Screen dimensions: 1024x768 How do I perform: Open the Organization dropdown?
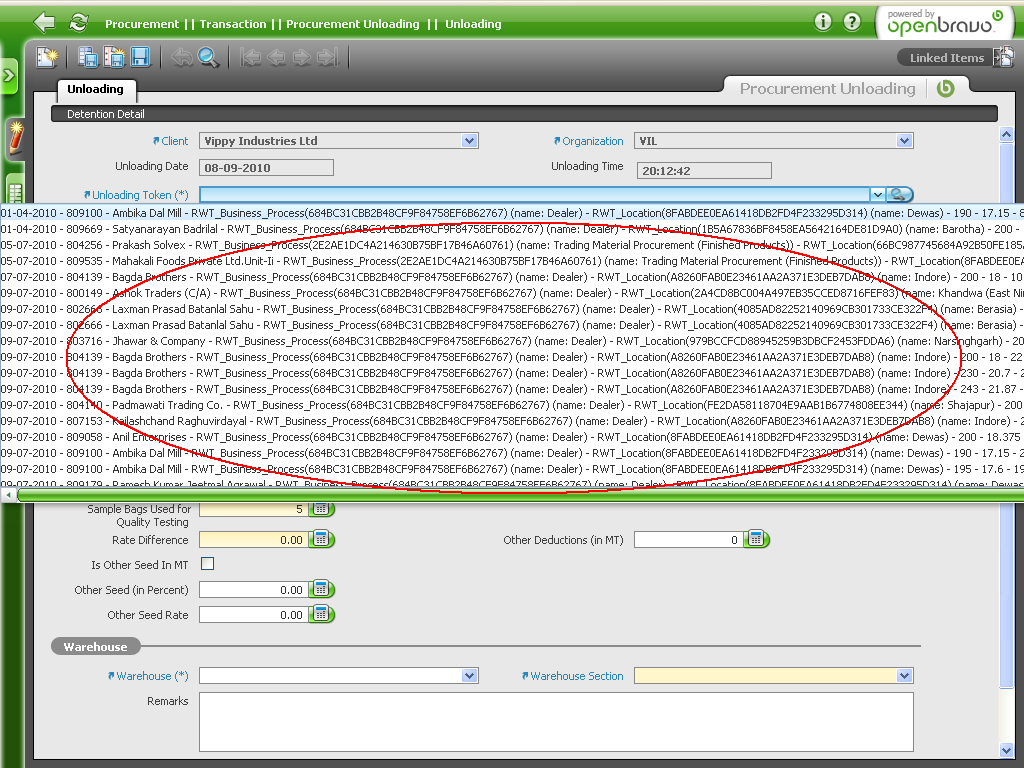(905, 141)
